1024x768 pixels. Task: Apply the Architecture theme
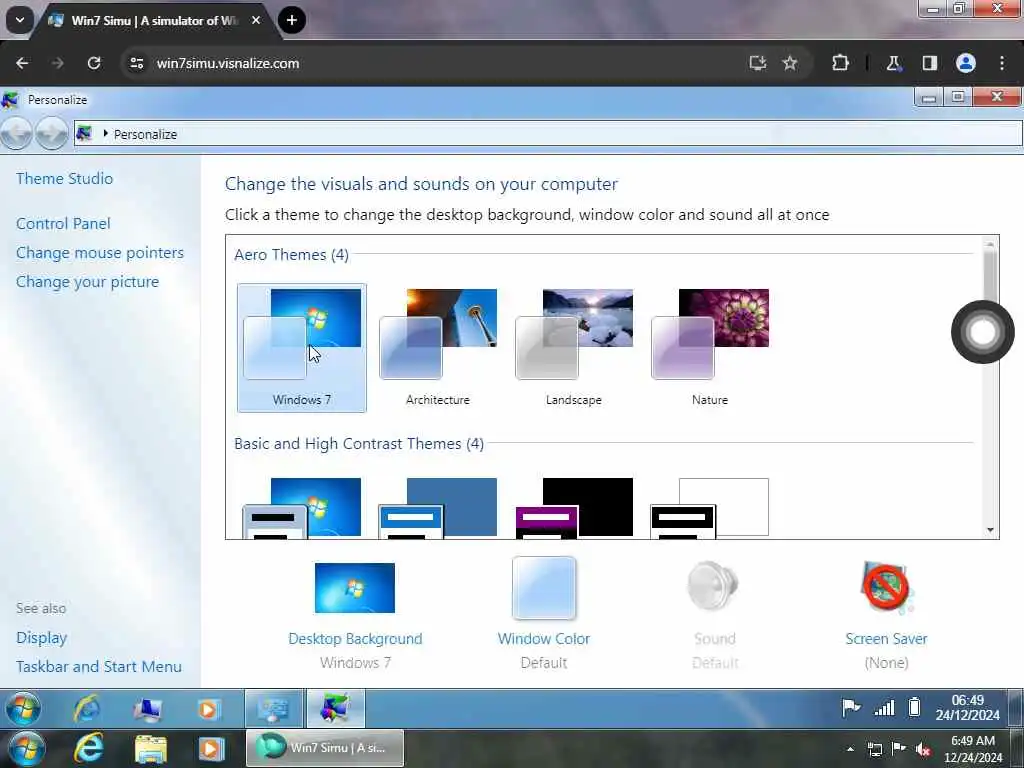click(438, 347)
